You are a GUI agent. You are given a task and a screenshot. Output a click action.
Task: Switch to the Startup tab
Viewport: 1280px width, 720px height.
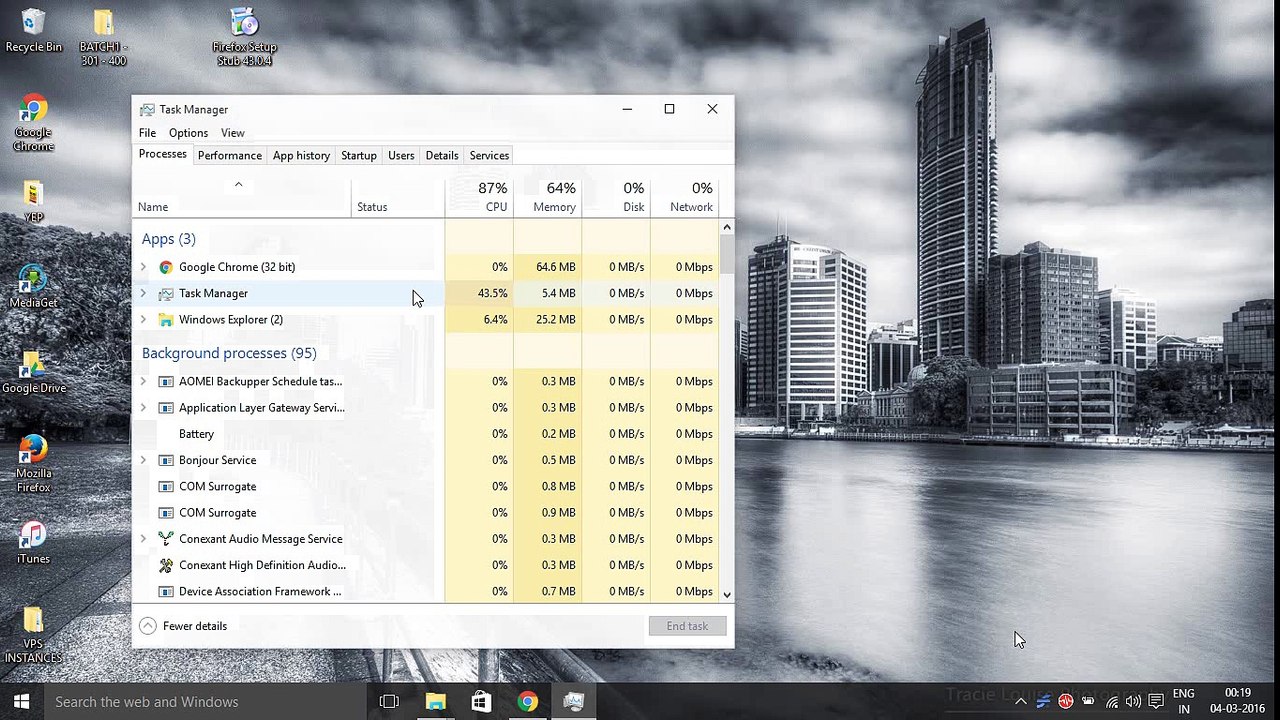359,155
